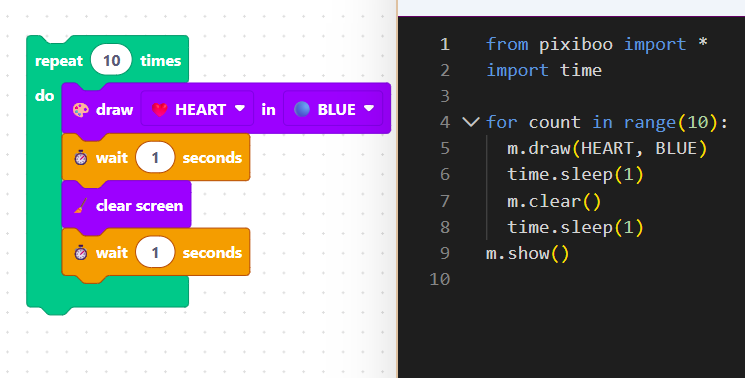Image resolution: width=745 pixels, height=378 pixels.
Task: Click the 'draw' label on purple block
Action: tap(115, 110)
